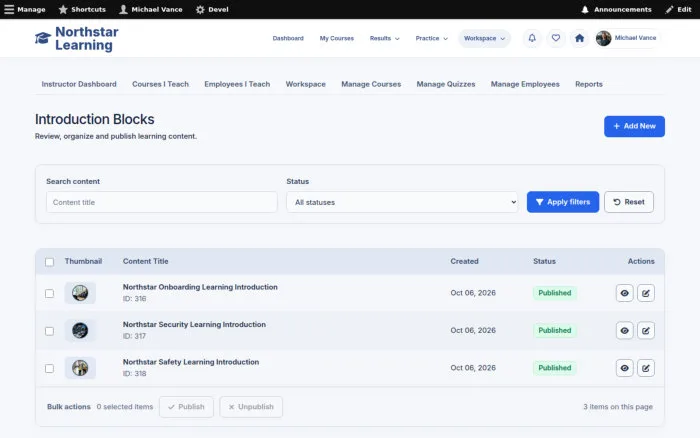Click Northstar Learning graduation cap logo

click(43, 38)
